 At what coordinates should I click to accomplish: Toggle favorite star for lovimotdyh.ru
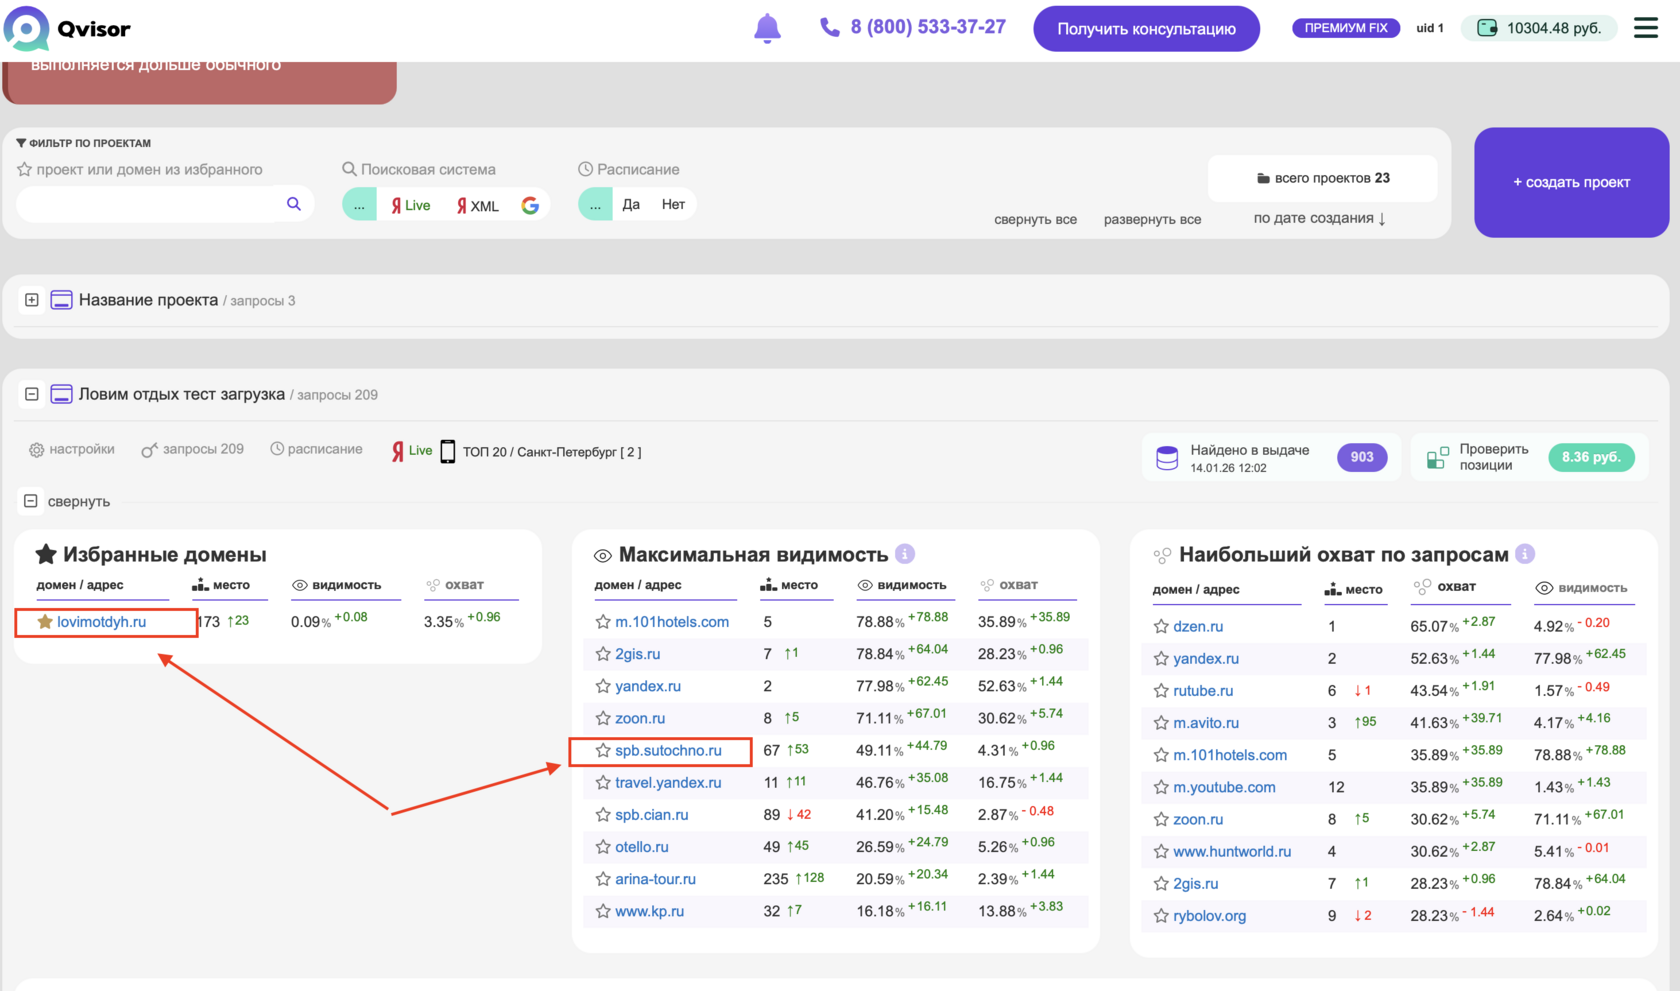[45, 622]
